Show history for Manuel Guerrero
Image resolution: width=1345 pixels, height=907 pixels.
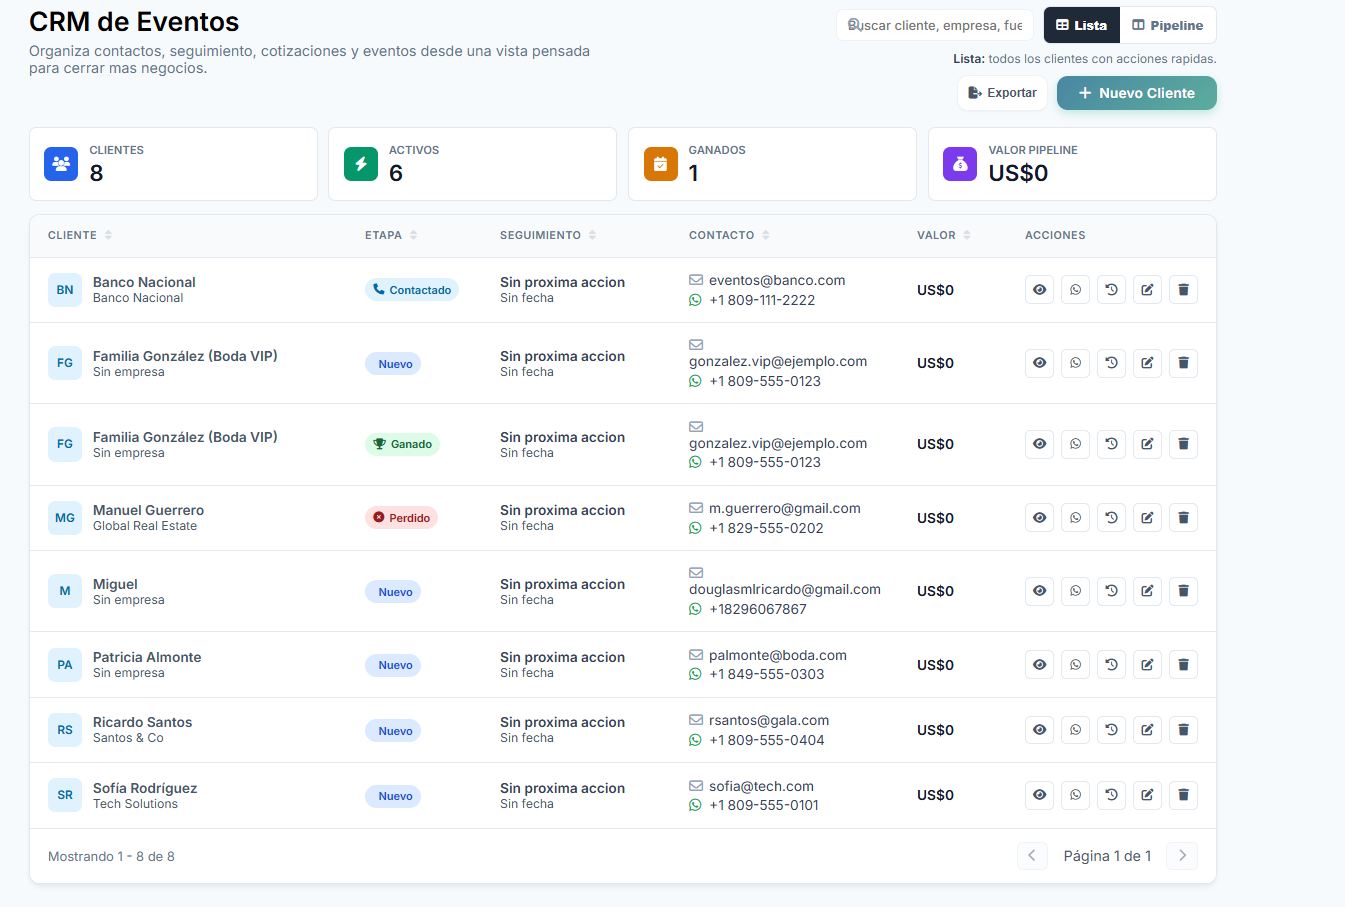click(x=1111, y=518)
